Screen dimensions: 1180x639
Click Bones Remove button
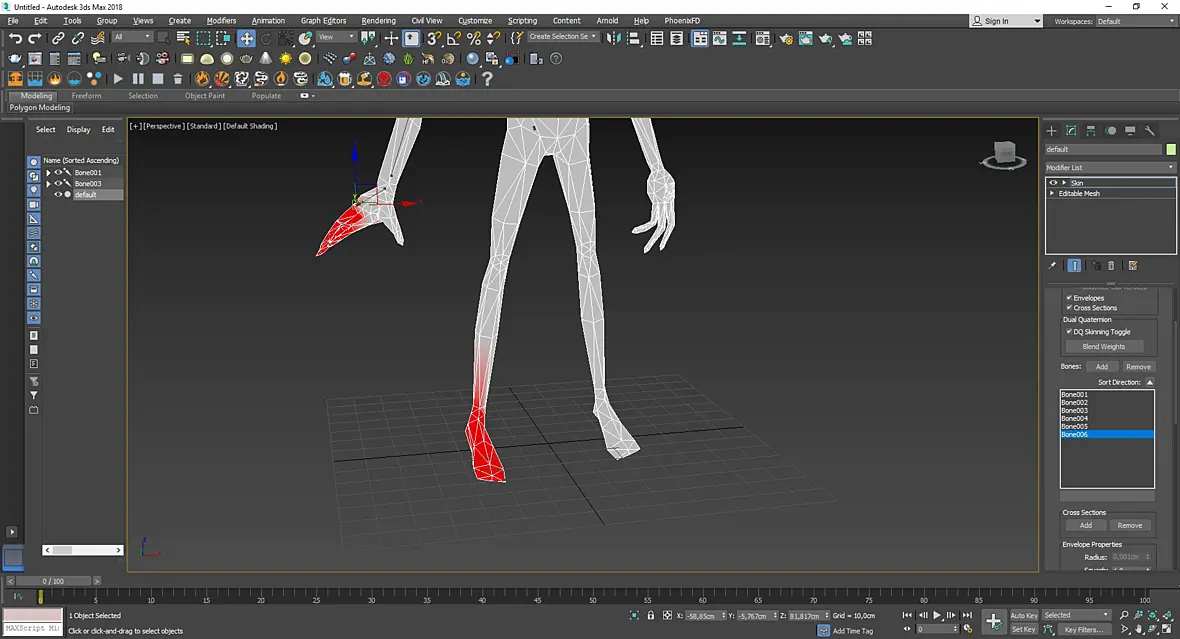point(1138,367)
